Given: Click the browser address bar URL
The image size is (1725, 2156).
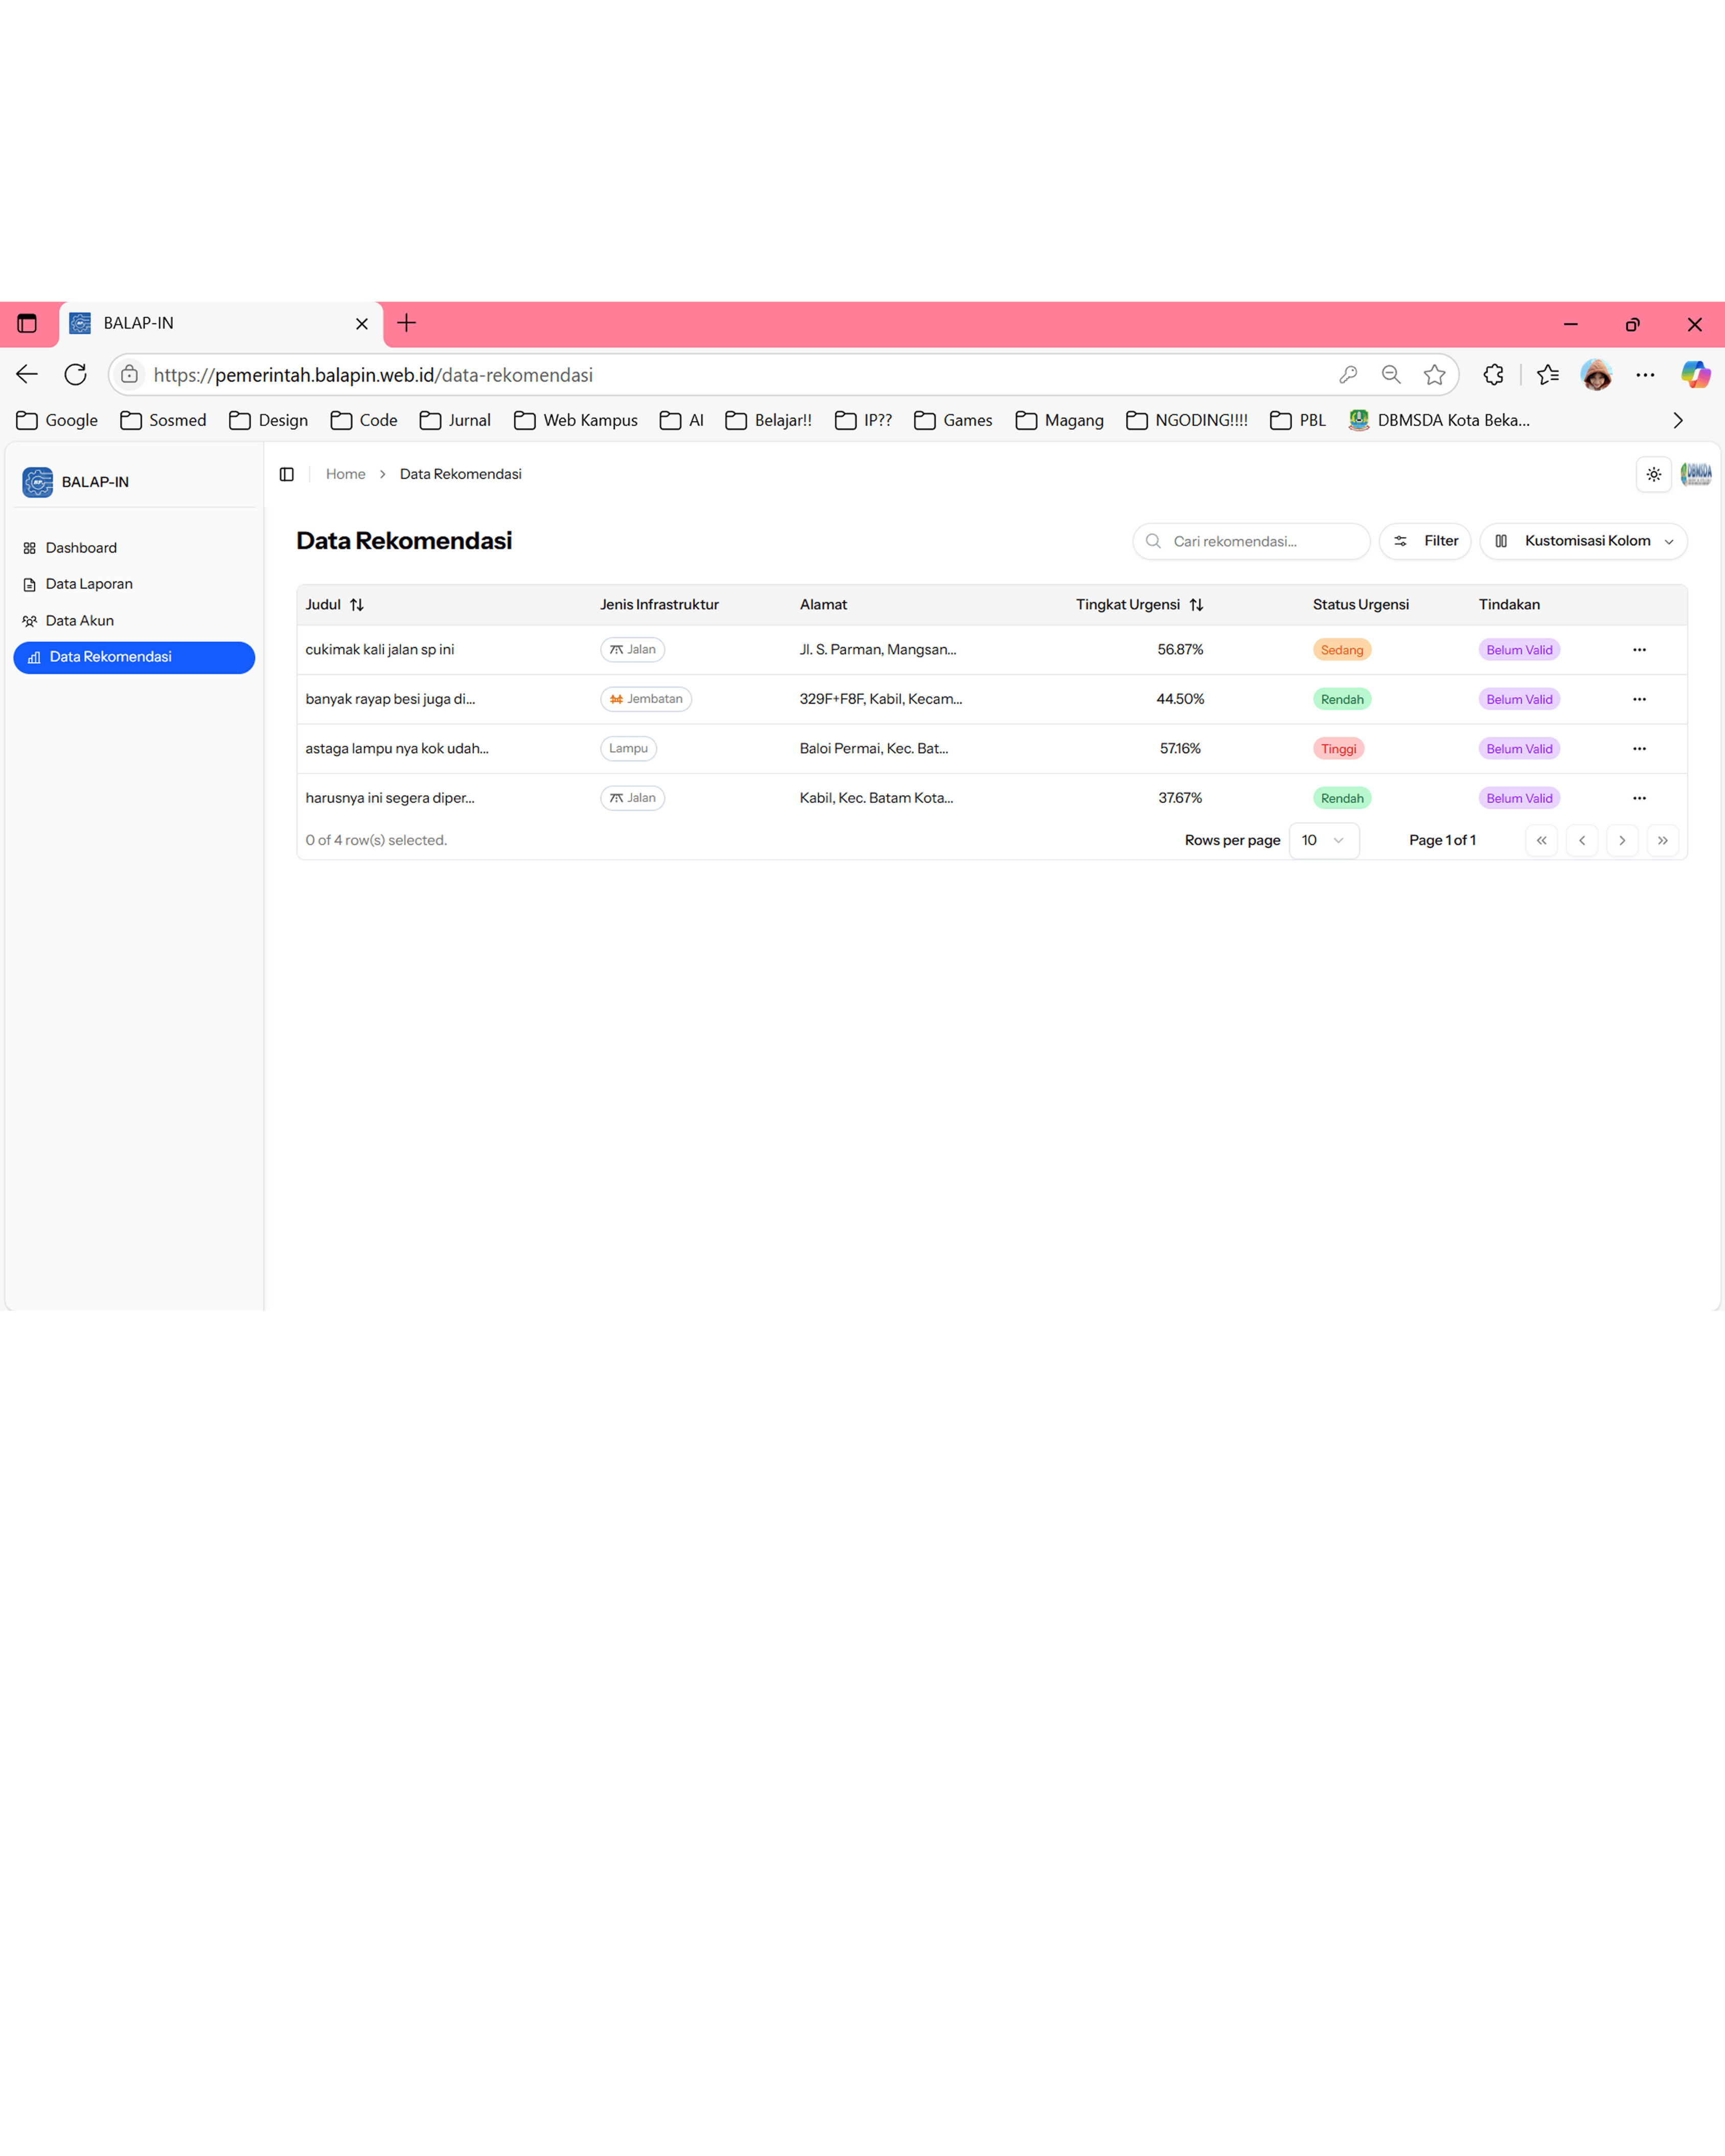Looking at the screenshot, I should pyautogui.click(x=373, y=375).
